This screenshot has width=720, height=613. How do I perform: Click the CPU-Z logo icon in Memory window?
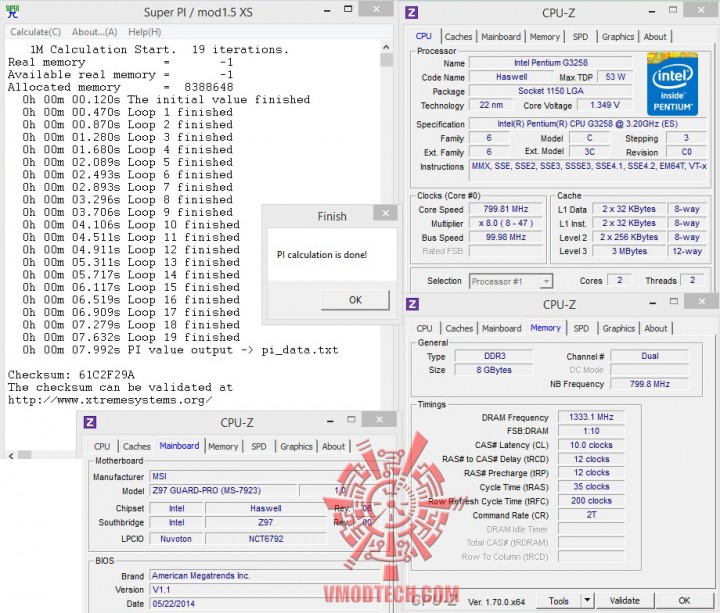pyautogui.click(x=412, y=304)
